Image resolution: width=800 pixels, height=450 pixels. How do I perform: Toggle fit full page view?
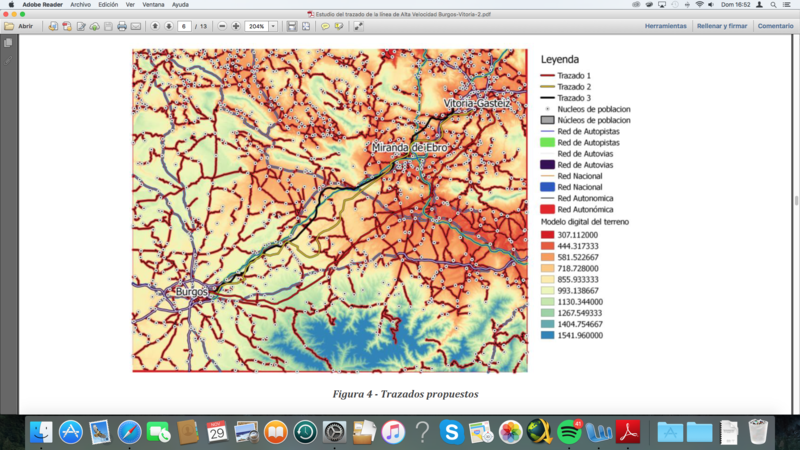[306, 26]
